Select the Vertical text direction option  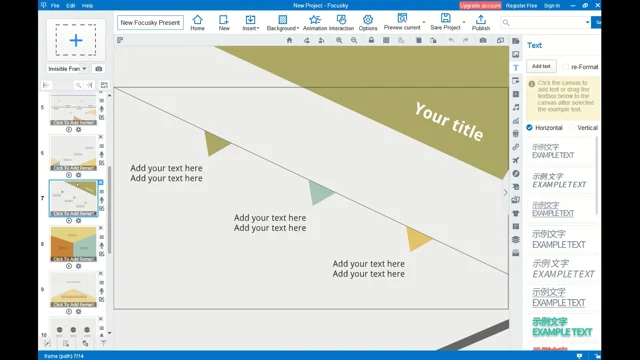click(x=571, y=128)
